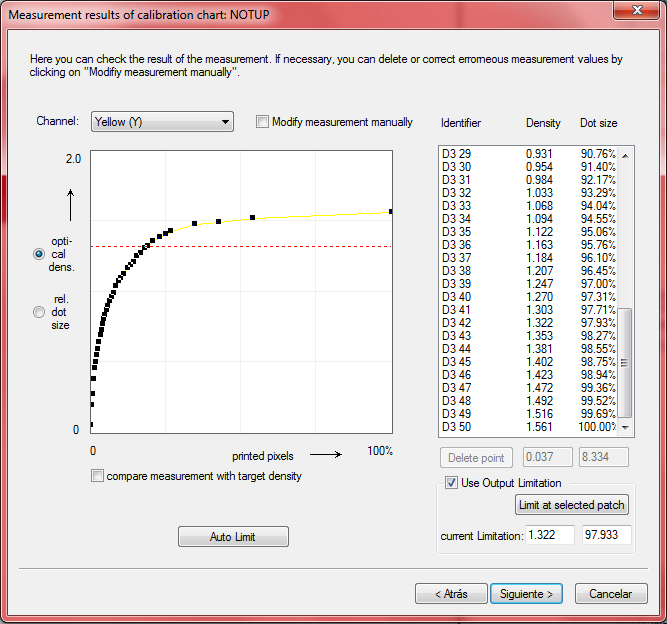Select row D3 42 in measurement list
The height and width of the screenshot is (624, 667).
[x=528, y=323]
